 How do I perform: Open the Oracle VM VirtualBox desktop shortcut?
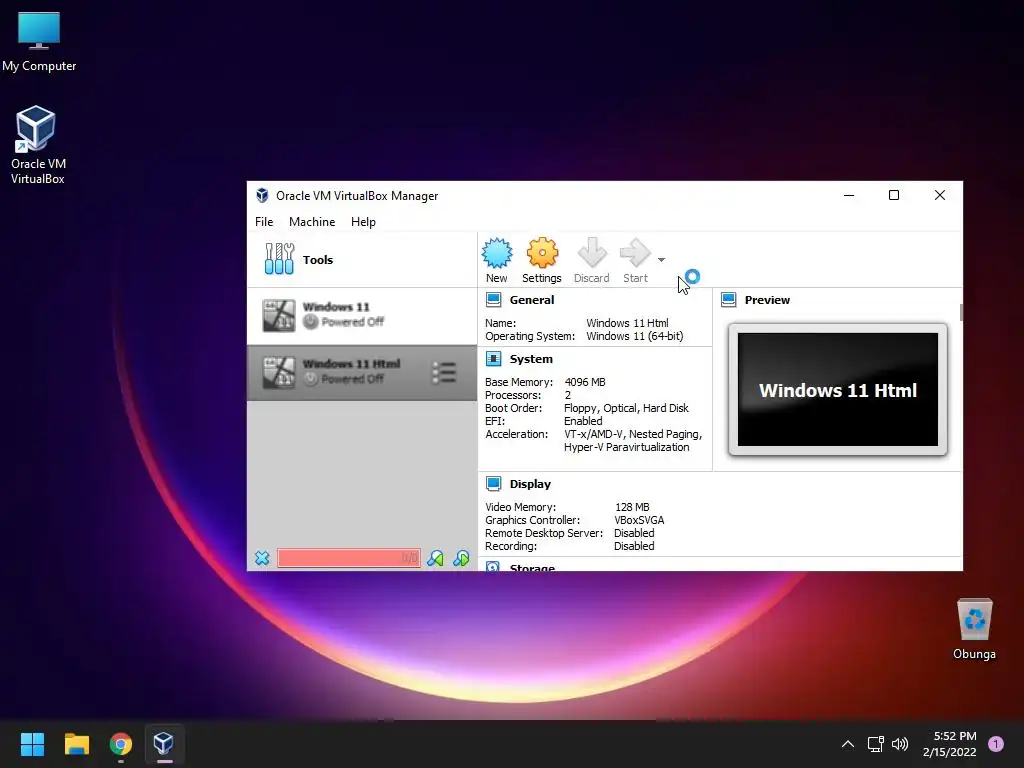(37, 145)
